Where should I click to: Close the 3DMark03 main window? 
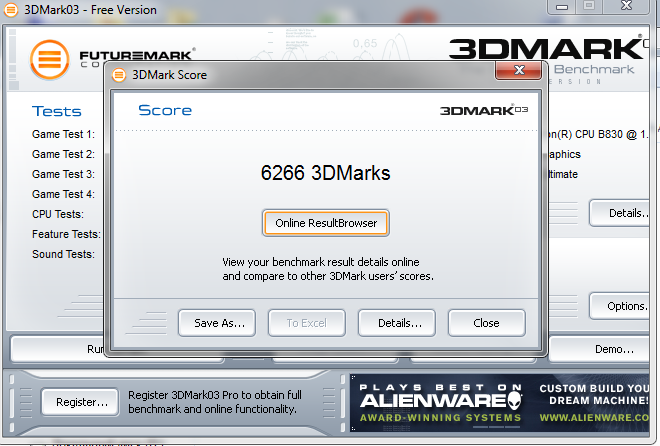pos(626,6)
